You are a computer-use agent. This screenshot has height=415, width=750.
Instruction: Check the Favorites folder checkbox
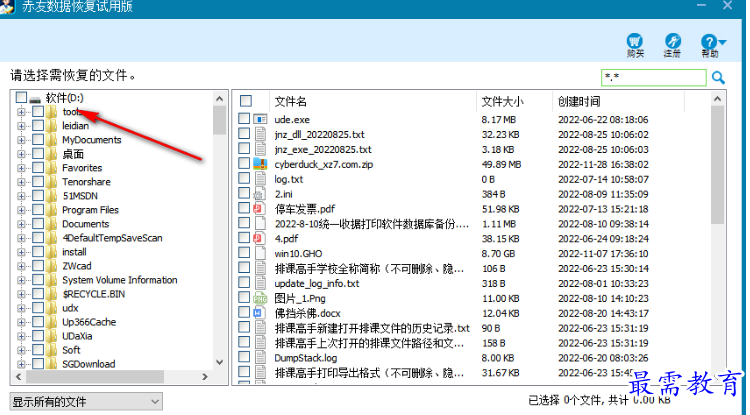click(38, 168)
